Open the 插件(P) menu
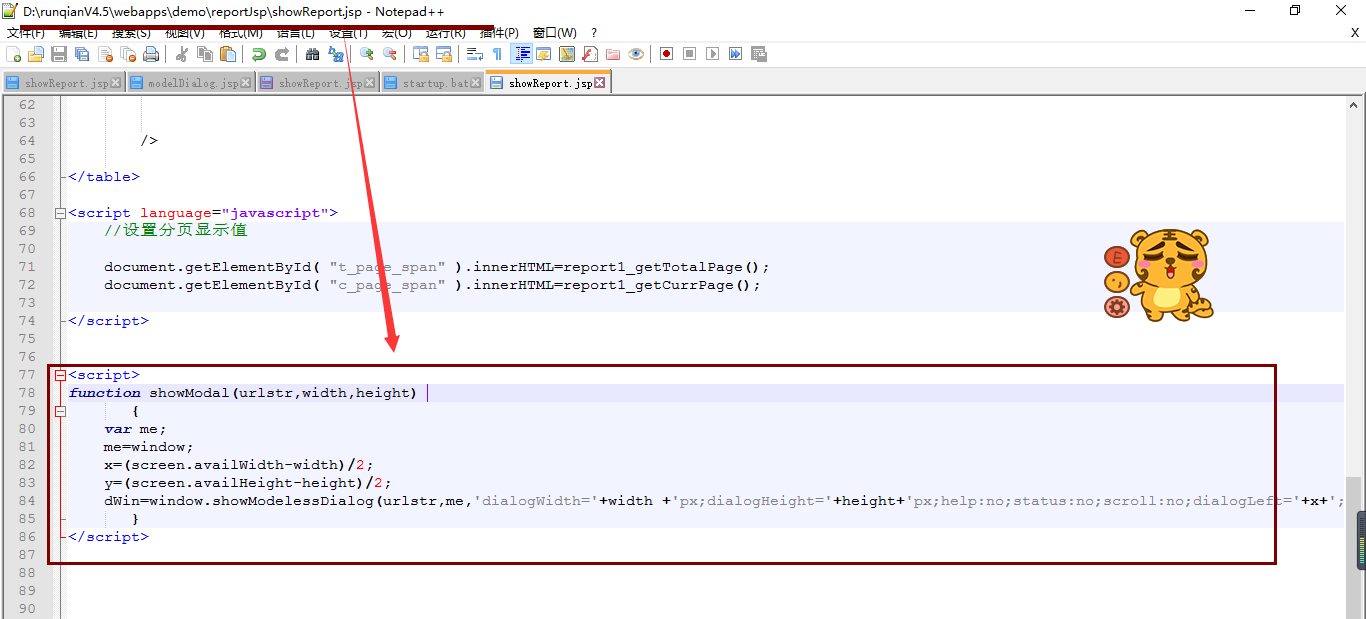The width and height of the screenshot is (1366, 619). (499, 33)
